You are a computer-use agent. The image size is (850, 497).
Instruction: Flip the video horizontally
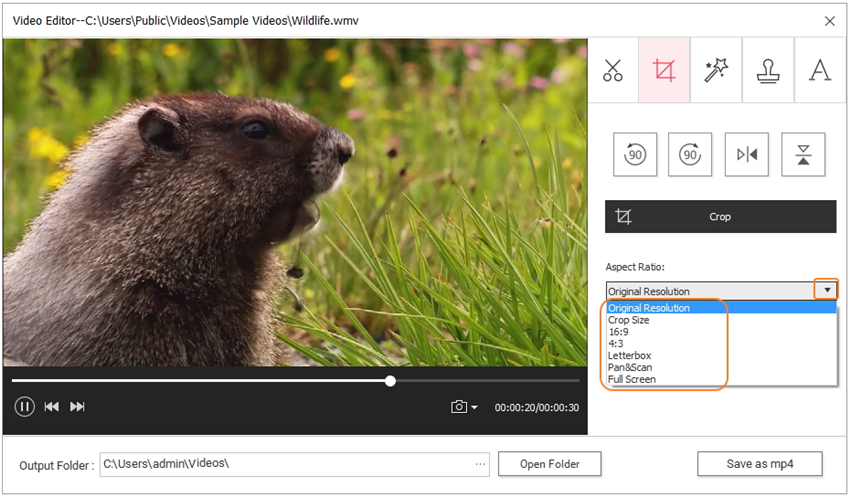(x=747, y=154)
